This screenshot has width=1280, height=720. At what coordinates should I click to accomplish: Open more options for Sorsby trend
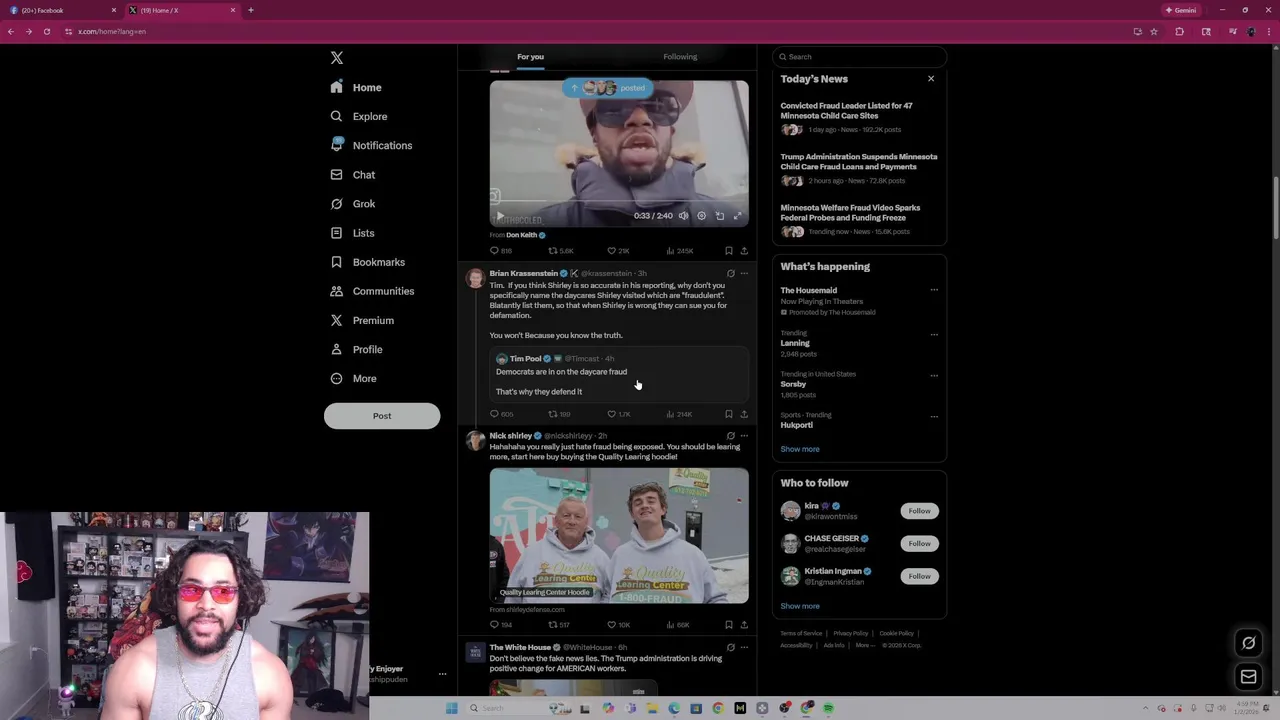click(934, 375)
